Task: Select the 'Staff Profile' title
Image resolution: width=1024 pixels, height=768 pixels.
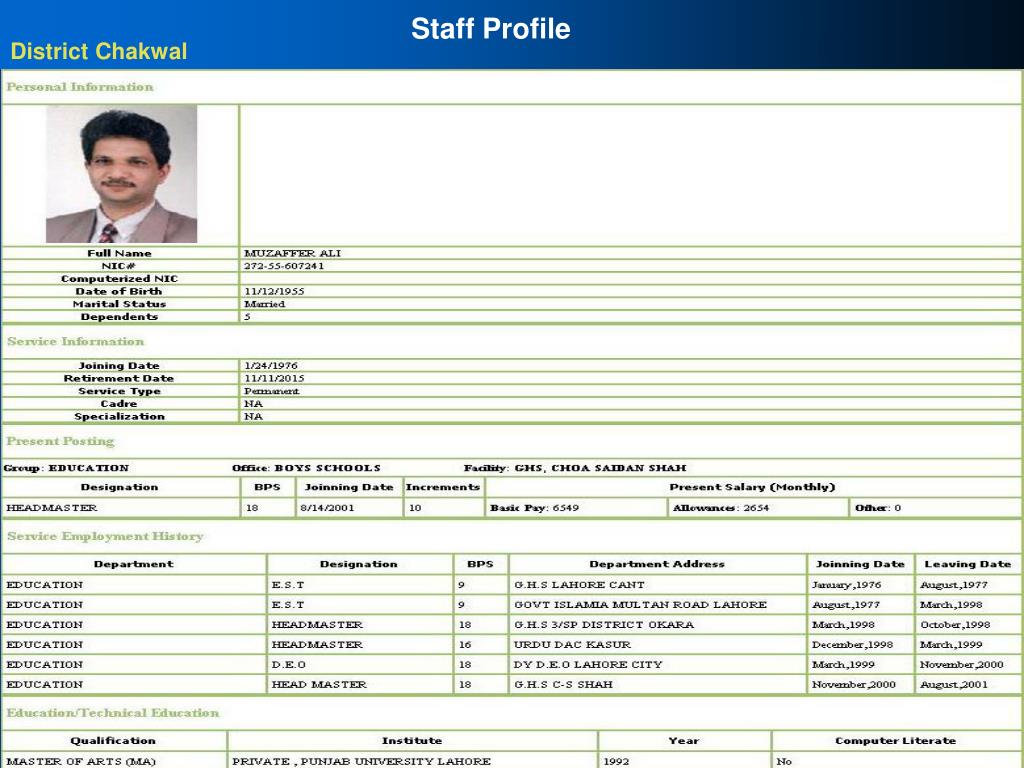Action: pos(490,29)
